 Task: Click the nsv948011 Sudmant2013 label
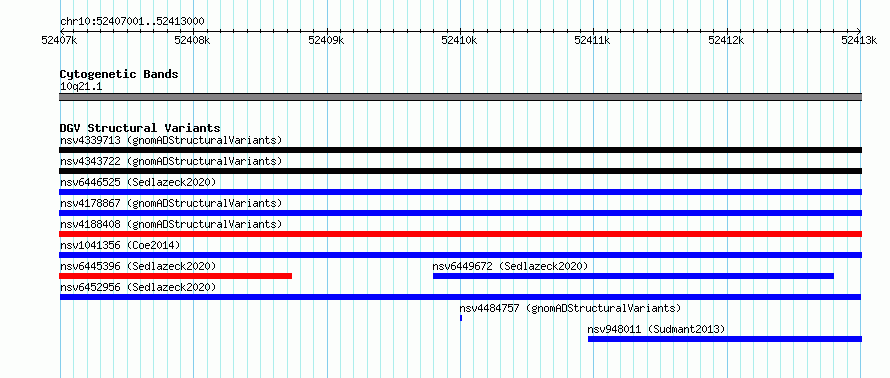click(x=656, y=329)
